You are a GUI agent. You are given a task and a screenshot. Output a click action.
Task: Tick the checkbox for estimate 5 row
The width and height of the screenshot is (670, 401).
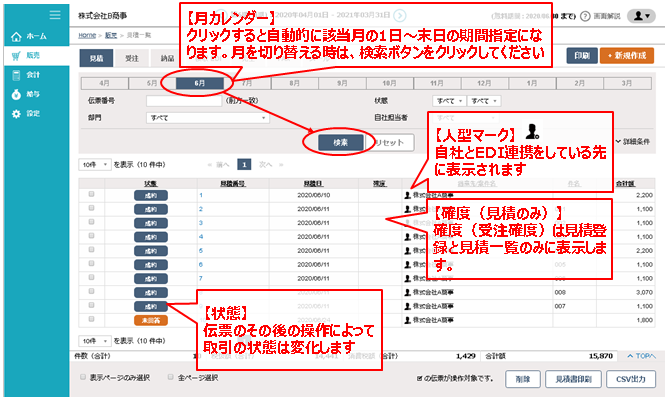point(91,250)
